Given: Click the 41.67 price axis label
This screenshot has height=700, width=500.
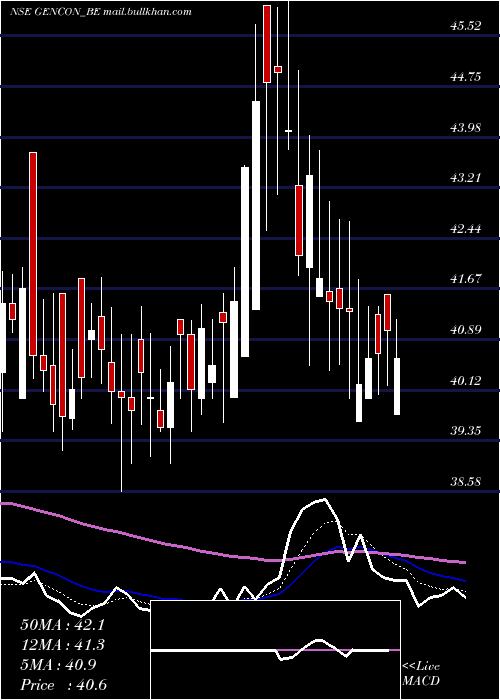Looking at the screenshot, I should pos(466,279).
